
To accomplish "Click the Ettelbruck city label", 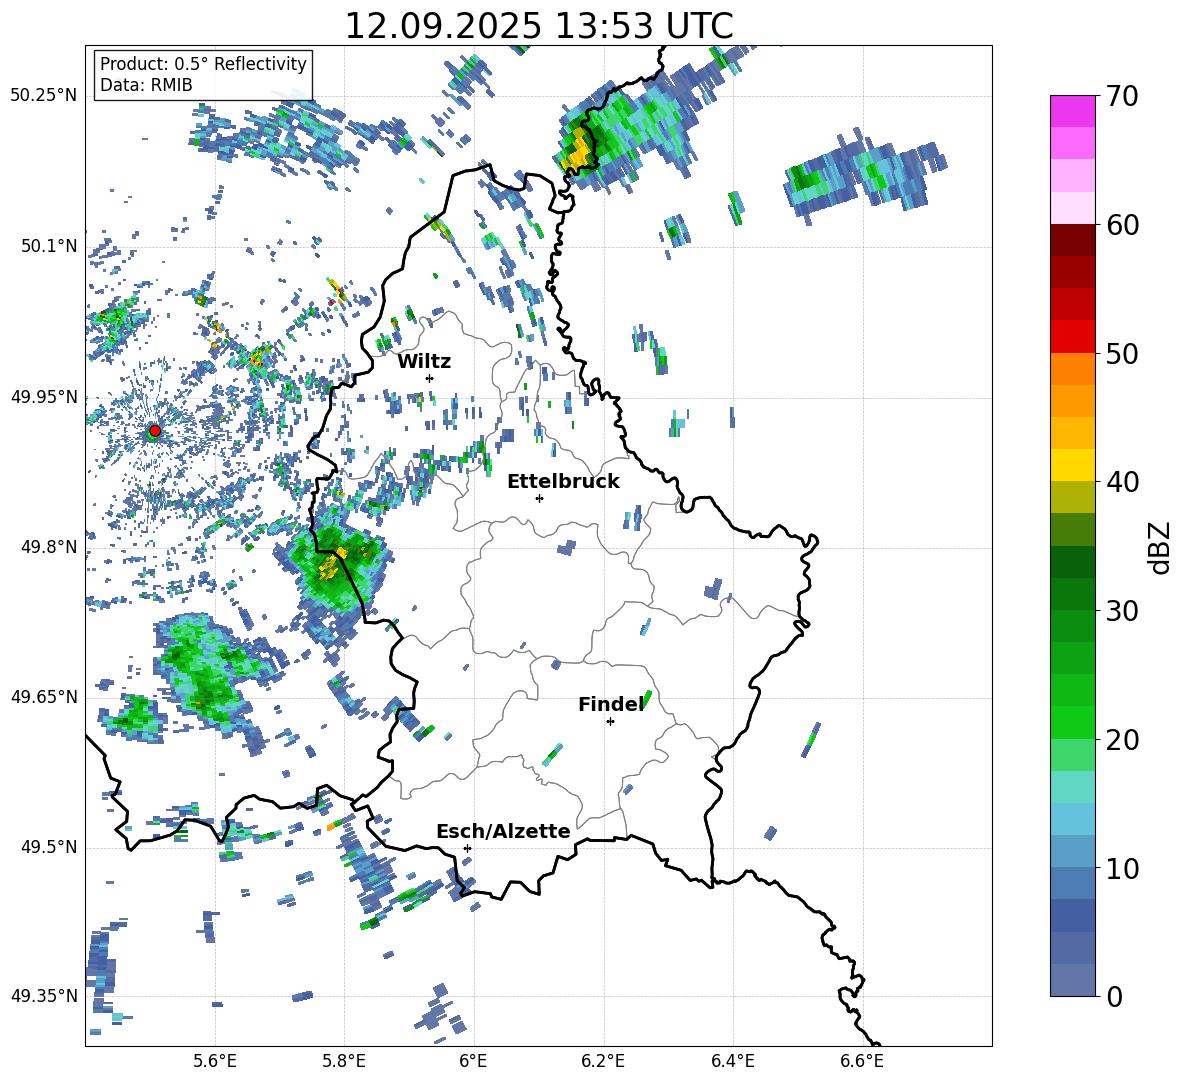I will 563,482.
